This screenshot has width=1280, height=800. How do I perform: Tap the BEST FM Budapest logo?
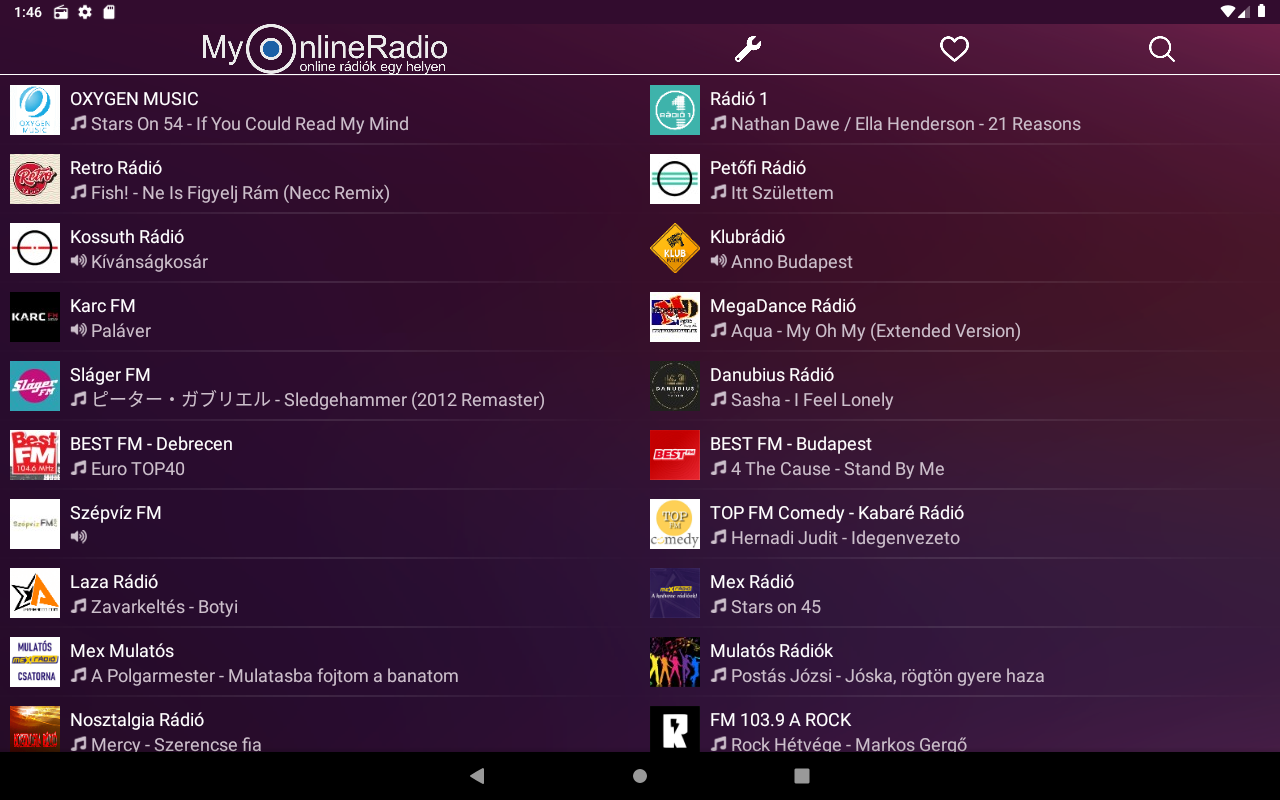675,455
